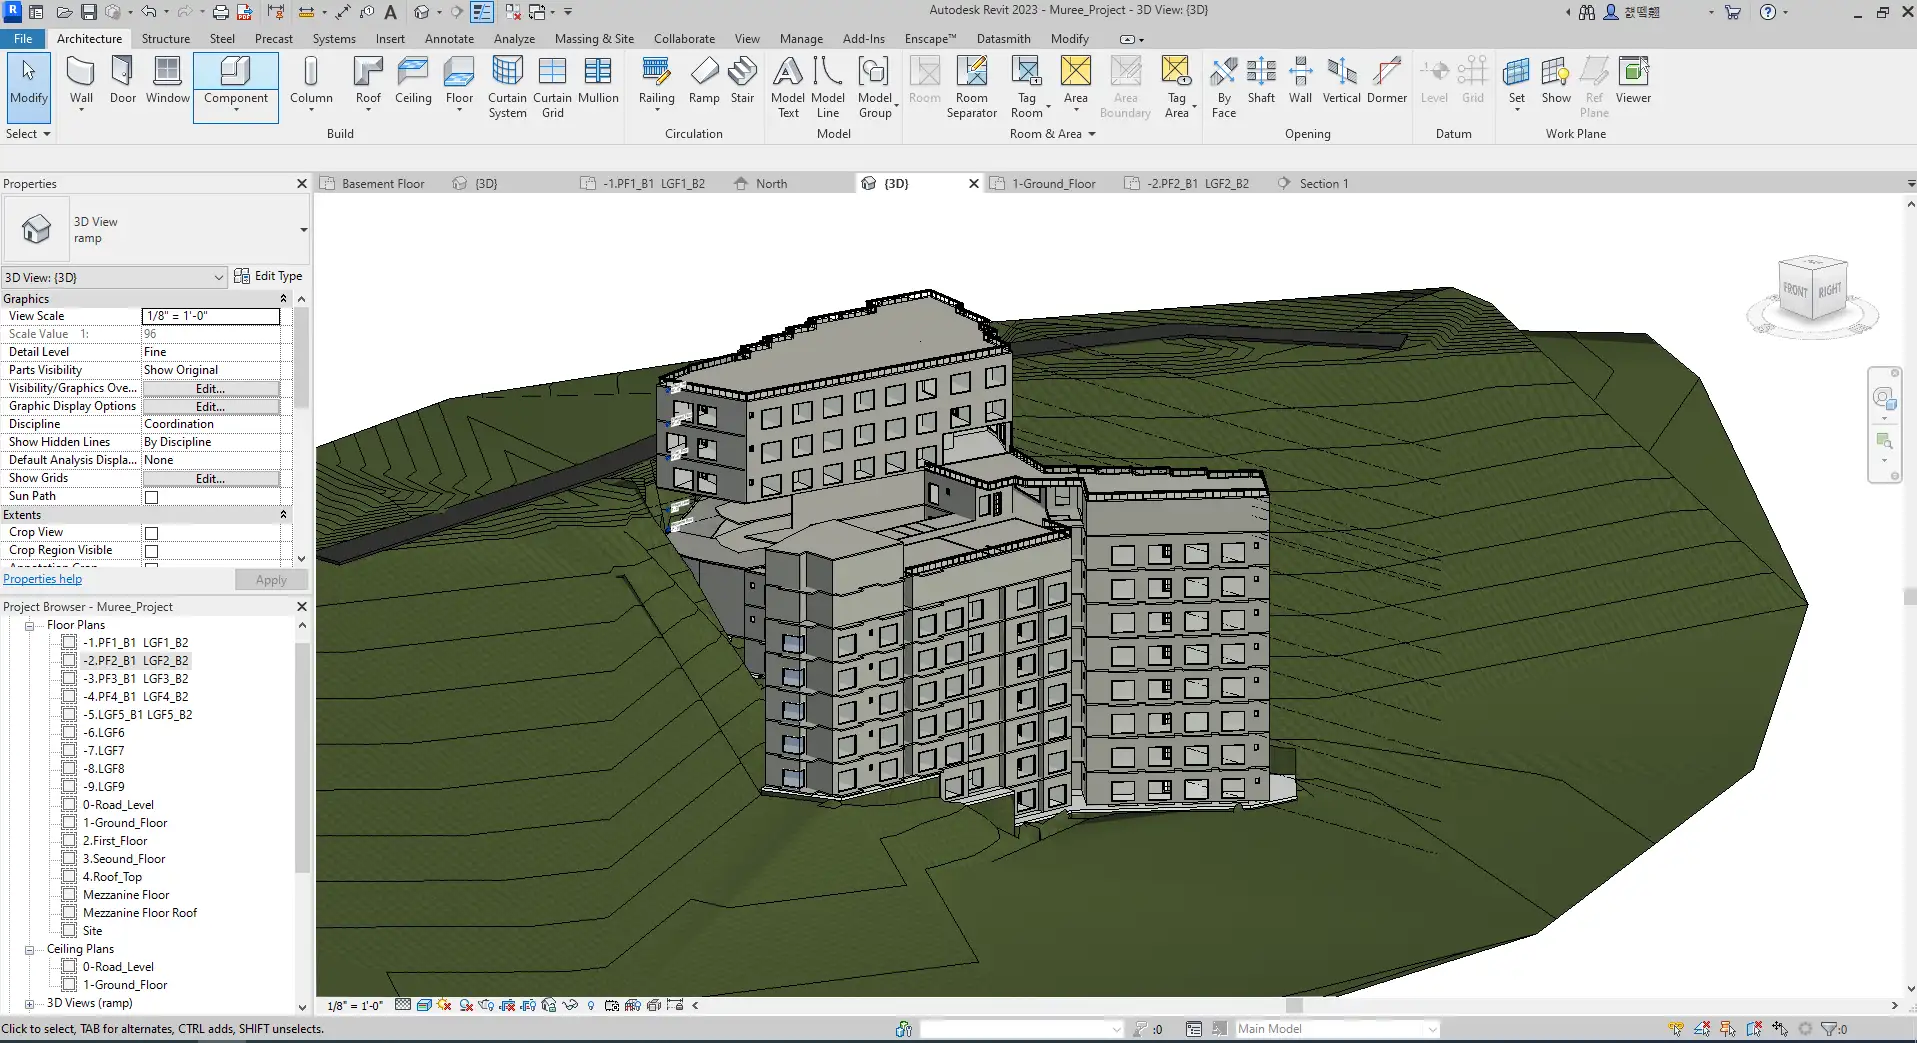Image resolution: width=1917 pixels, height=1043 pixels.
Task: Enable the Sun Path checkbox
Action: (152, 497)
